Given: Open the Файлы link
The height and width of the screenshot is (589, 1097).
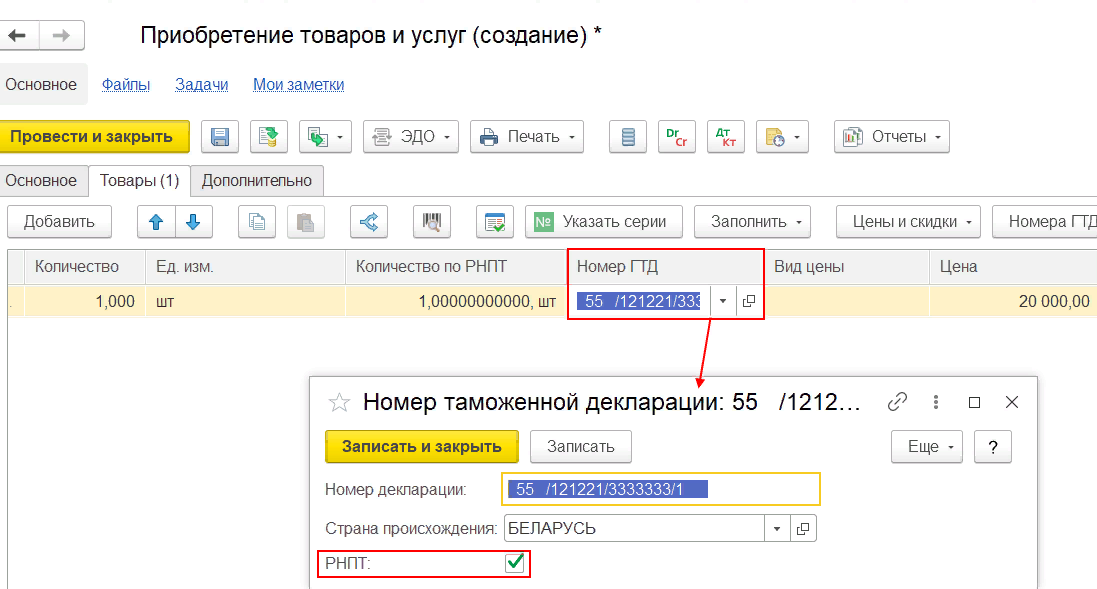Looking at the screenshot, I should coord(126,85).
